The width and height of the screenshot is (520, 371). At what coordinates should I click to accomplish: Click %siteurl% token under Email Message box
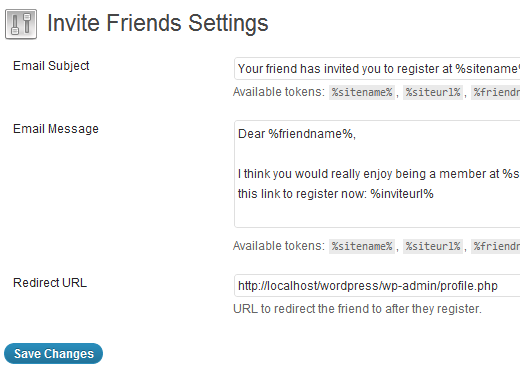click(433, 246)
